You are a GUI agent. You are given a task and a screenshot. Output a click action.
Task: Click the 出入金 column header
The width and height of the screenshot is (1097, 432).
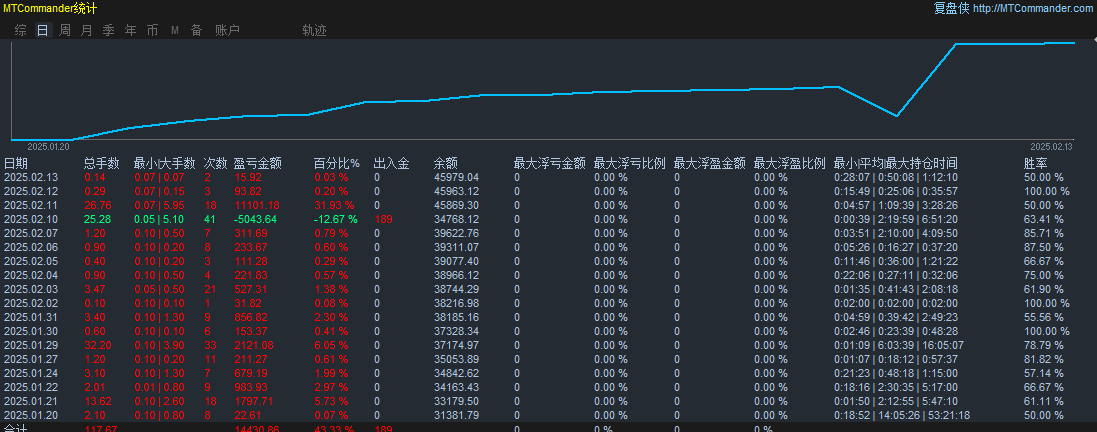pyautogui.click(x=392, y=163)
